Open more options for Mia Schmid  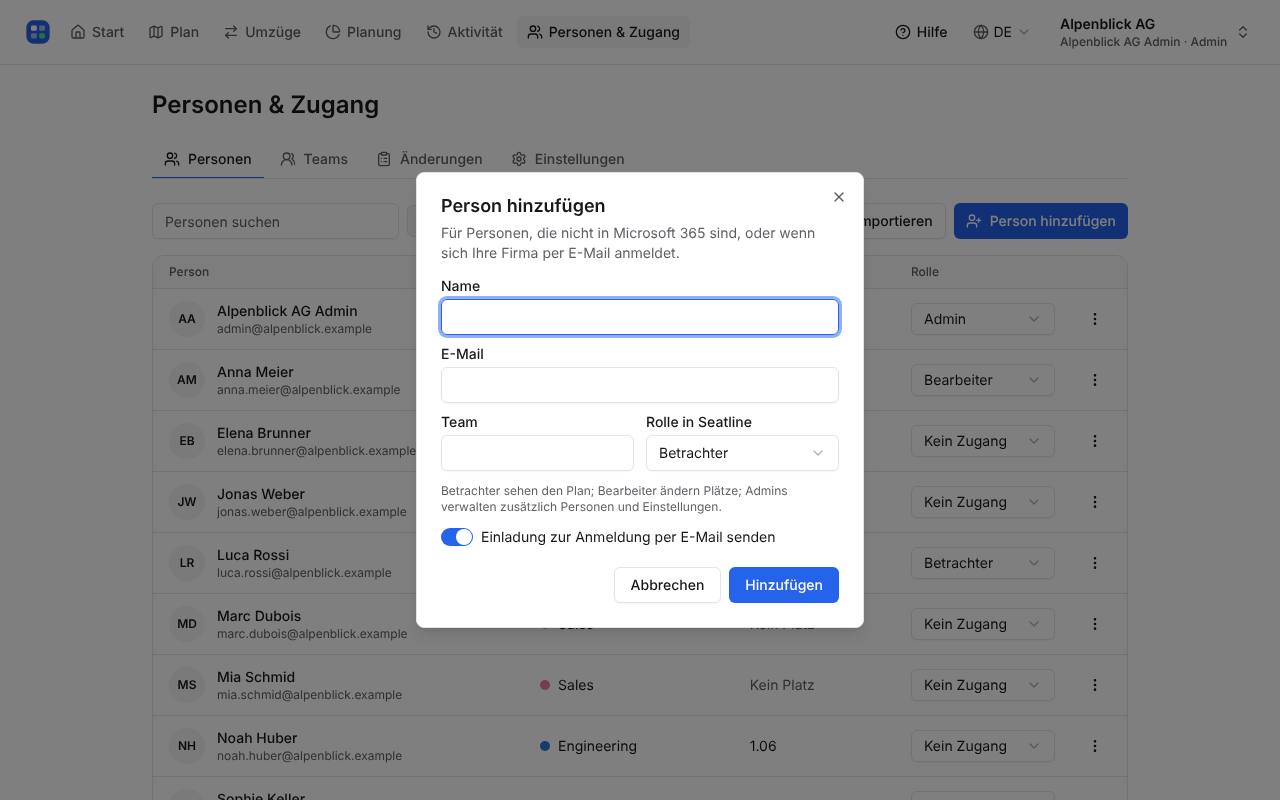point(1095,685)
